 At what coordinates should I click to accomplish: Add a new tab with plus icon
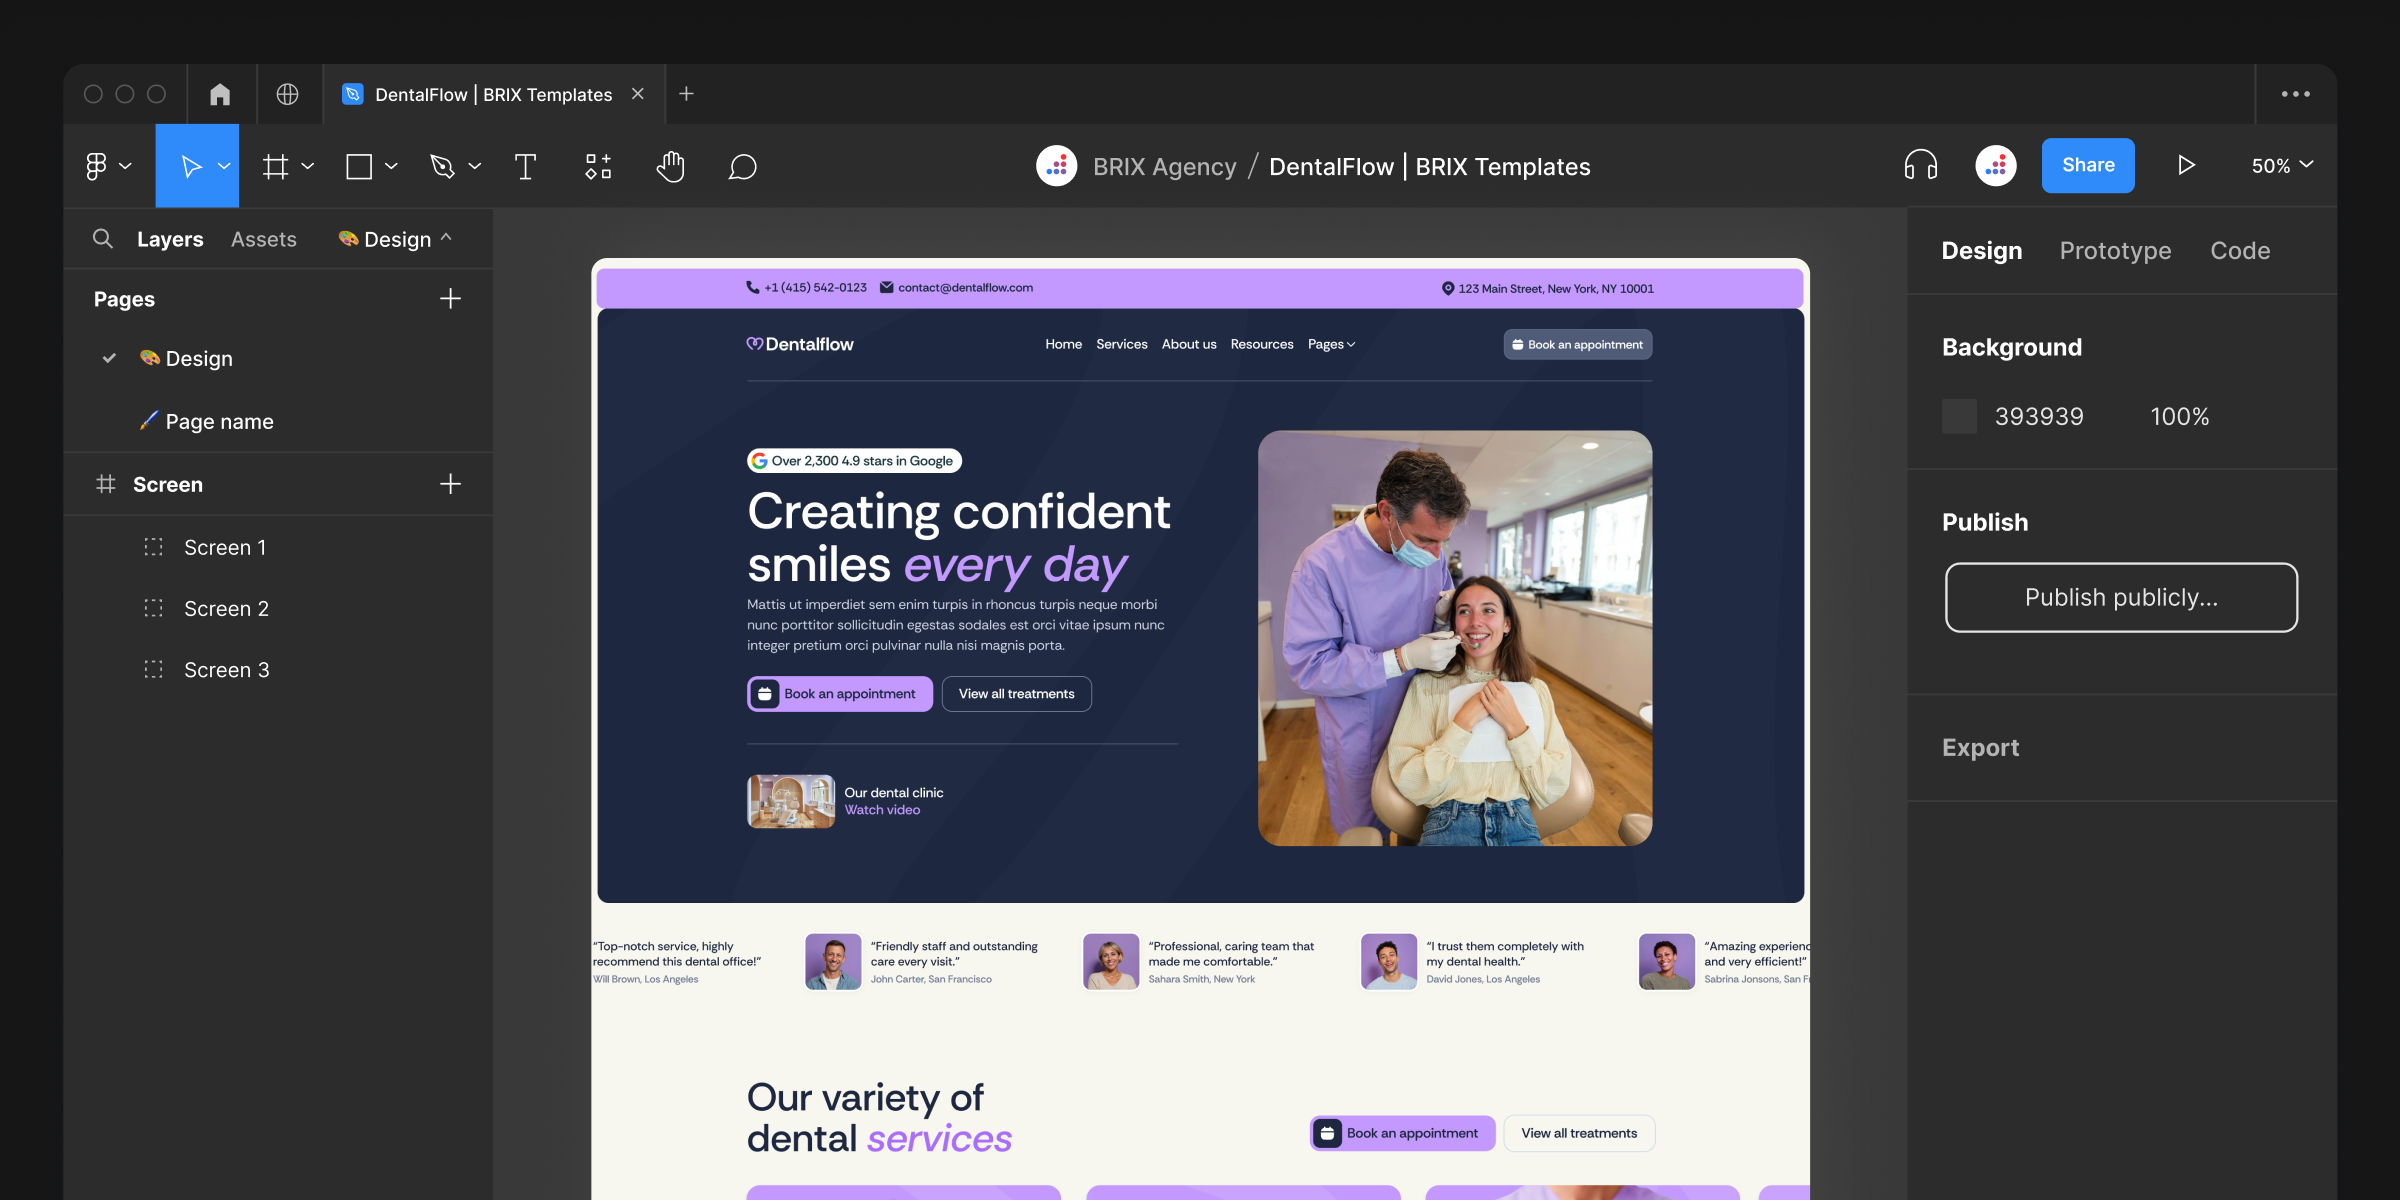686,93
